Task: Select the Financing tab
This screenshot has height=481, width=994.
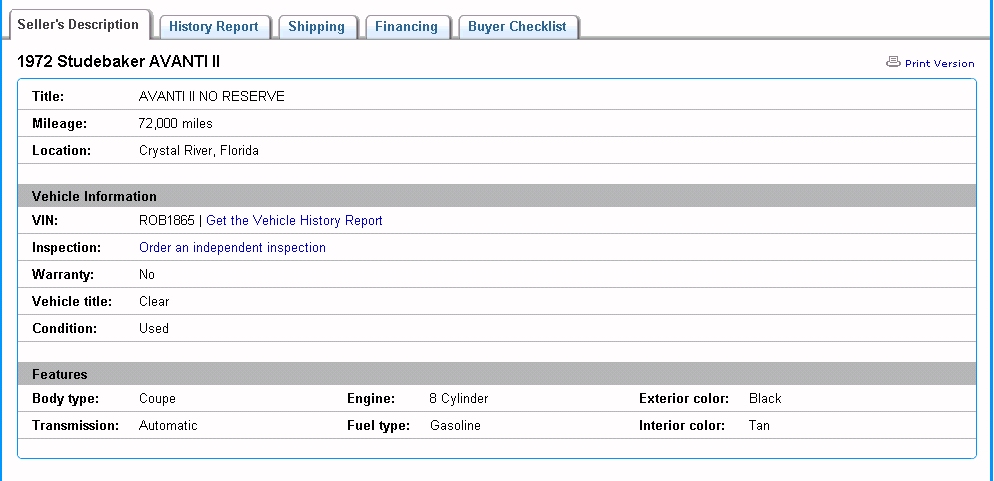Action: [x=406, y=27]
